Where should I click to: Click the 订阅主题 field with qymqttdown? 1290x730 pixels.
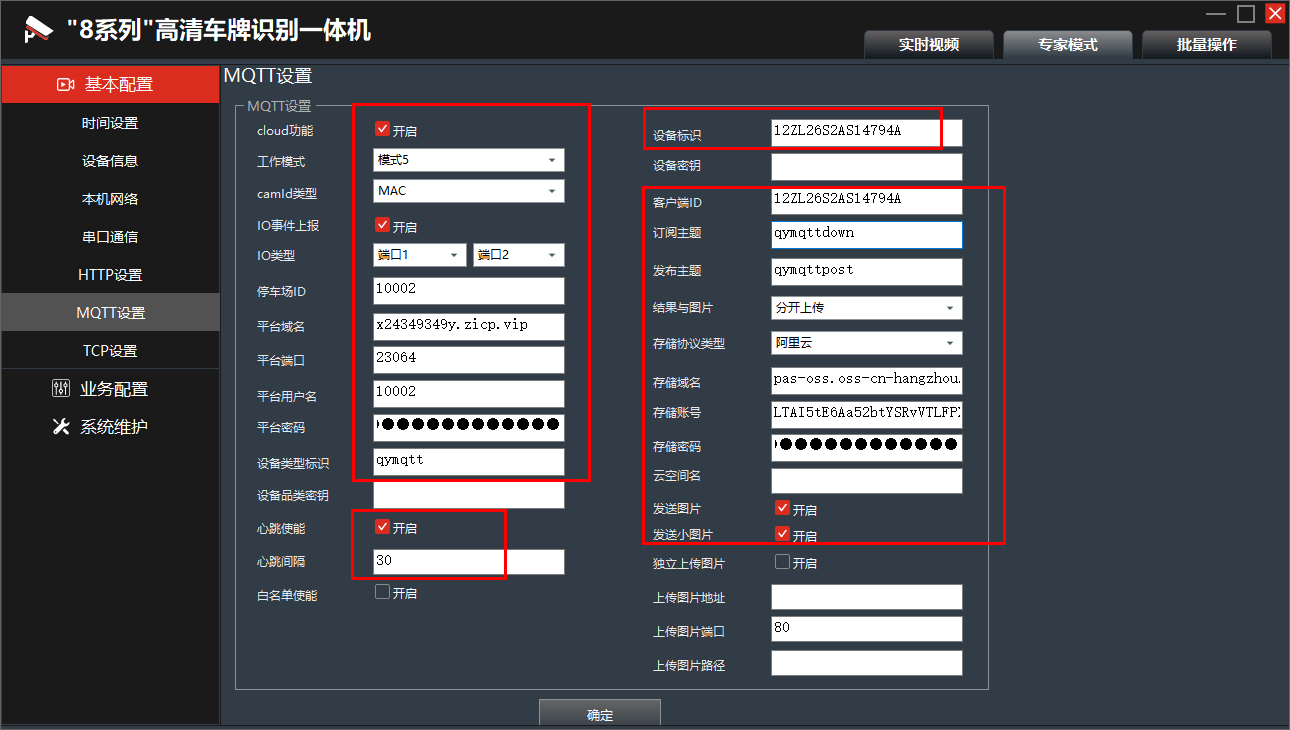point(867,235)
